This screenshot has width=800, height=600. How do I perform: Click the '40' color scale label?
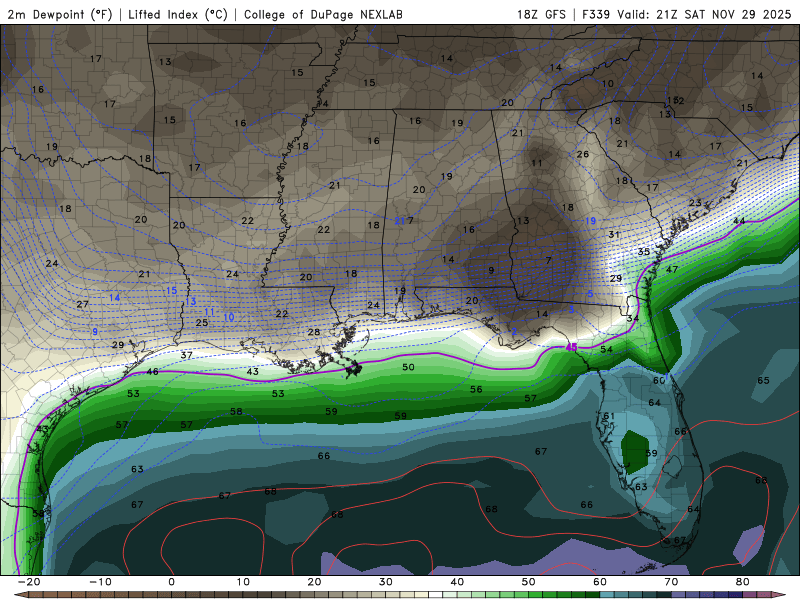coord(457,582)
